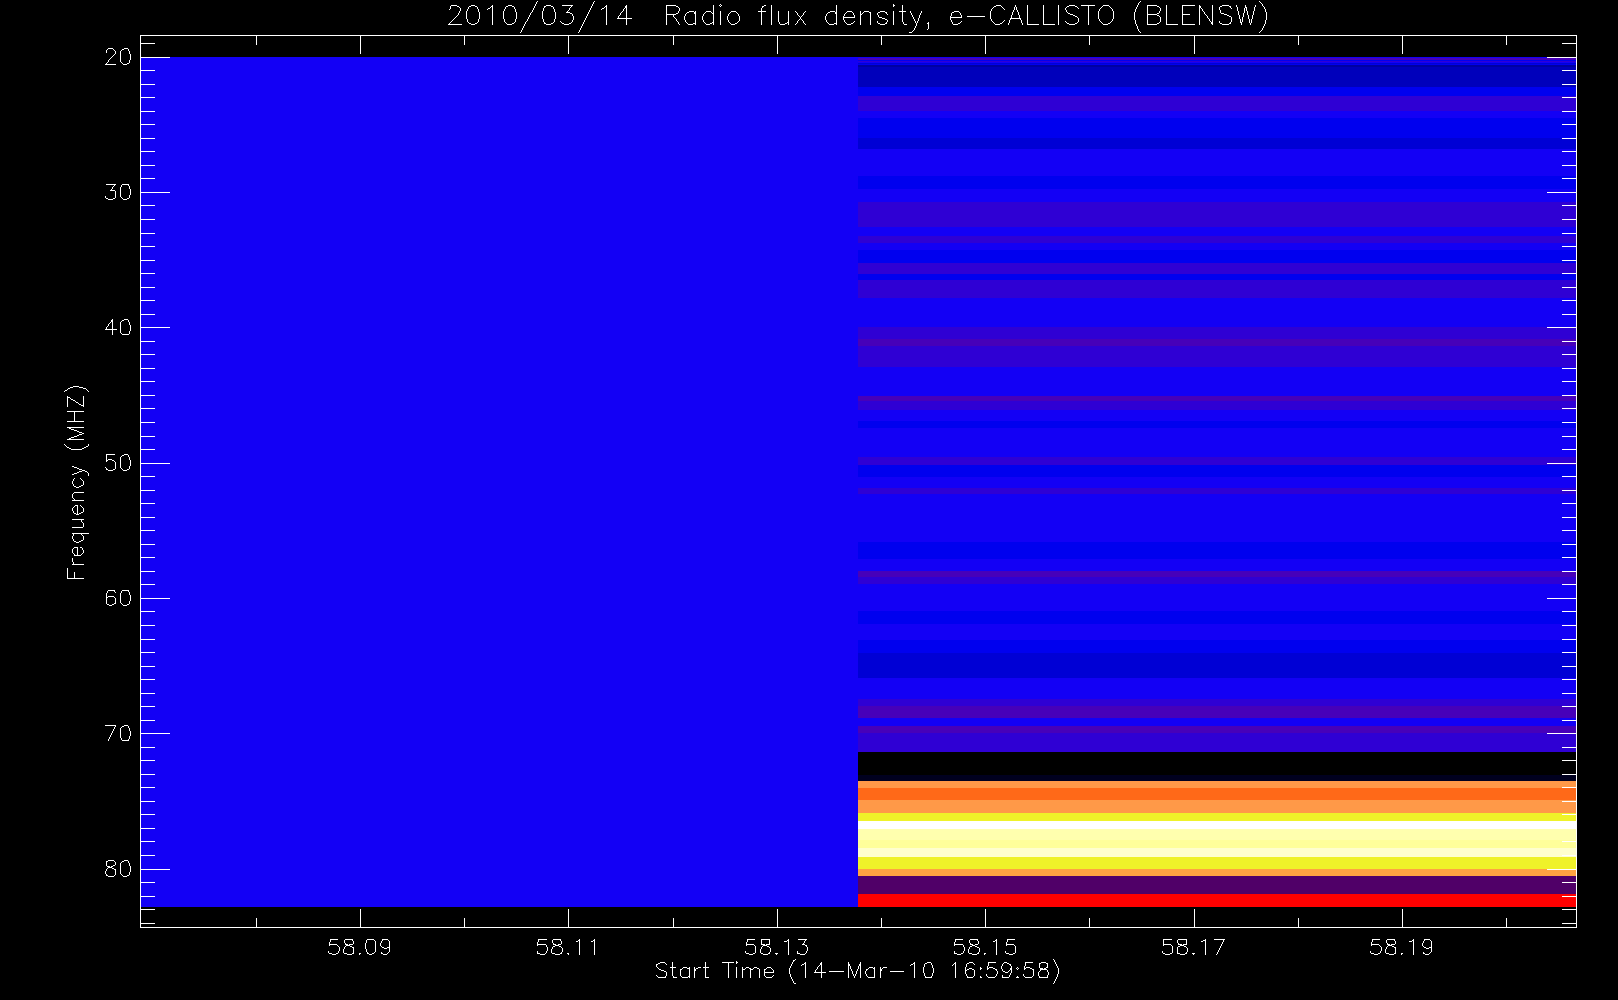
Task: Click the 'Start Time (14-Mar-10 16:59:58)' label
Action: pyautogui.click(x=857, y=971)
